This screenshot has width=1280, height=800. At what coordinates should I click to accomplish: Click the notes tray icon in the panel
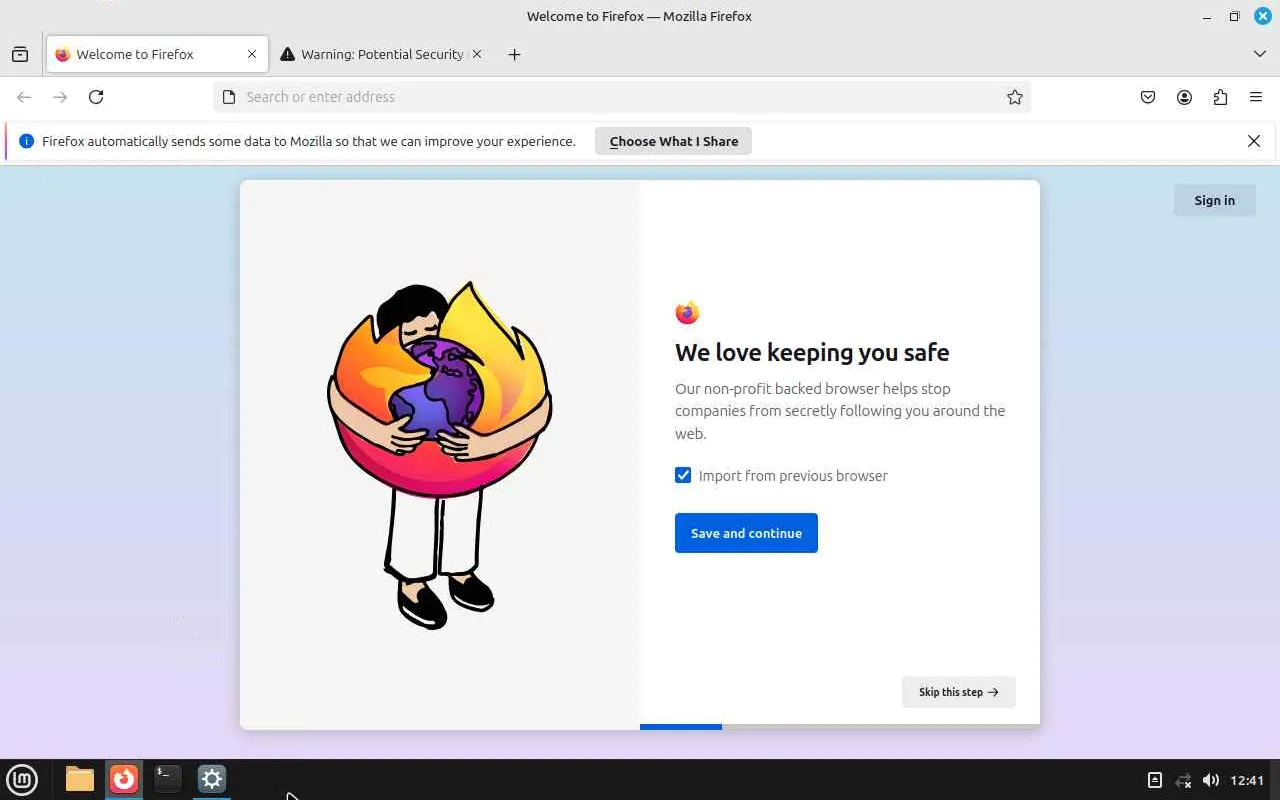pyautogui.click(x=1154, y=780)
